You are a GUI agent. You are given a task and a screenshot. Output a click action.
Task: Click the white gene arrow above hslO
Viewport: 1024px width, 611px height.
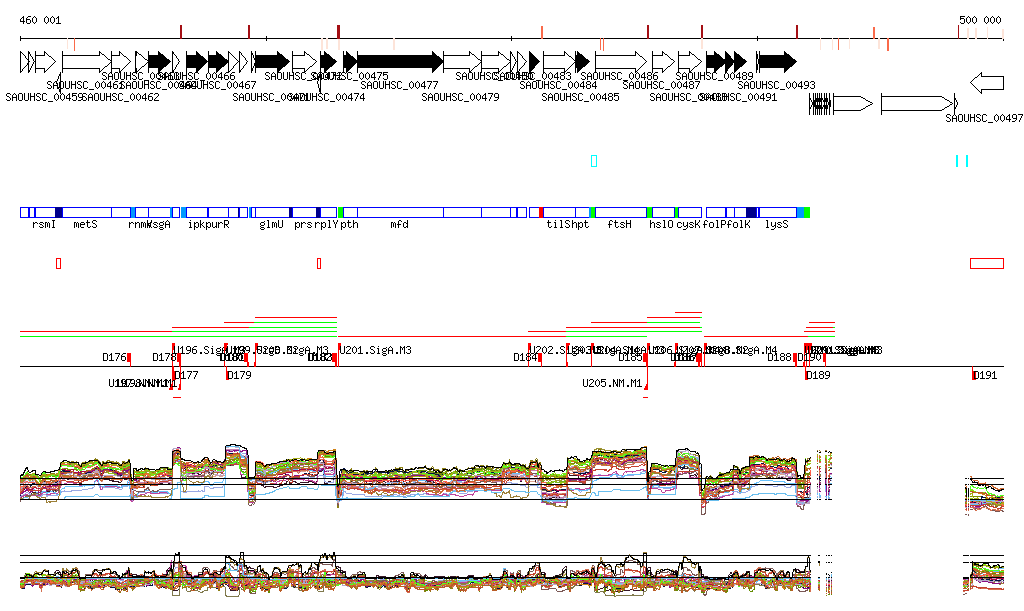(663, 62)
